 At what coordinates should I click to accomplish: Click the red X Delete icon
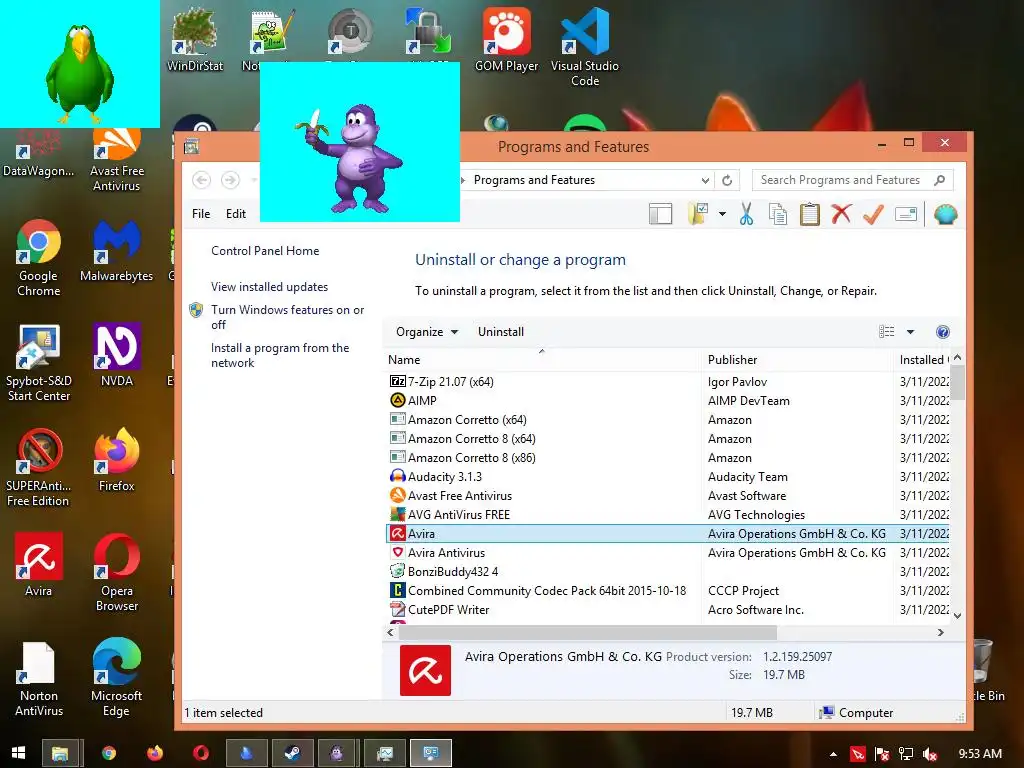click(x=841, y=214)
